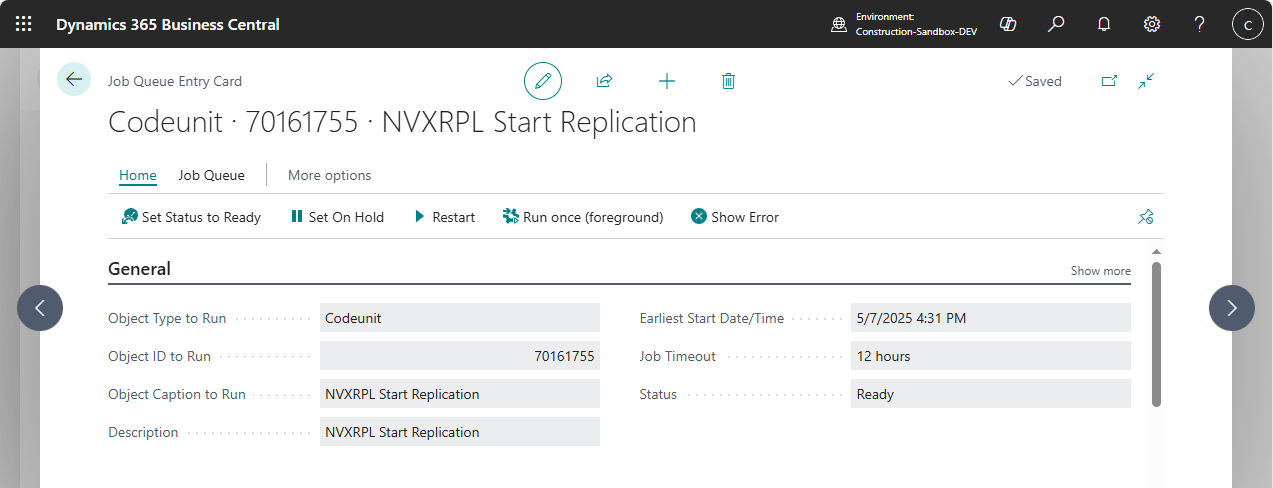Click the pencil edit icon
1273x488 pixels.
(x=543, y=81)
